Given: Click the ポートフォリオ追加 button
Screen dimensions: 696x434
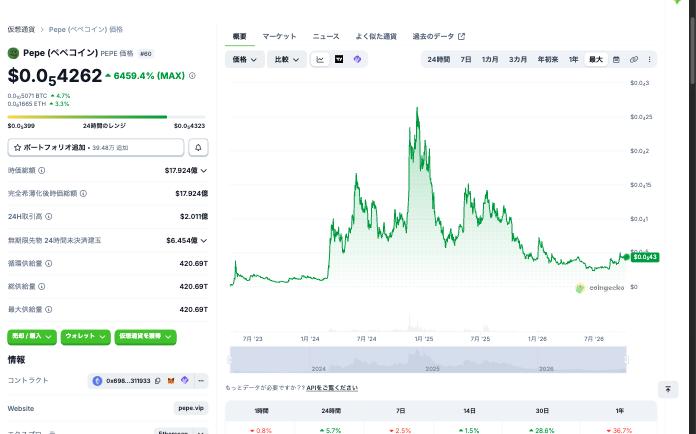Looking at the screenshot, I should [x=96, y=147].
